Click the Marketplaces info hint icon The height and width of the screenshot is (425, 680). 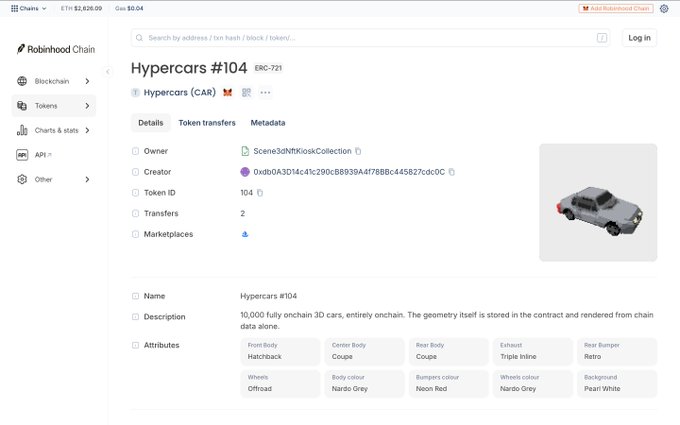coord(135,234)
